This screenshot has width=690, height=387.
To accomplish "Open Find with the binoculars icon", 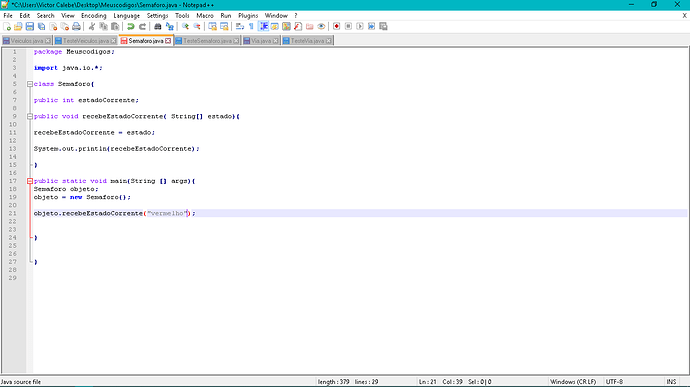I will [x=158, y=26].
